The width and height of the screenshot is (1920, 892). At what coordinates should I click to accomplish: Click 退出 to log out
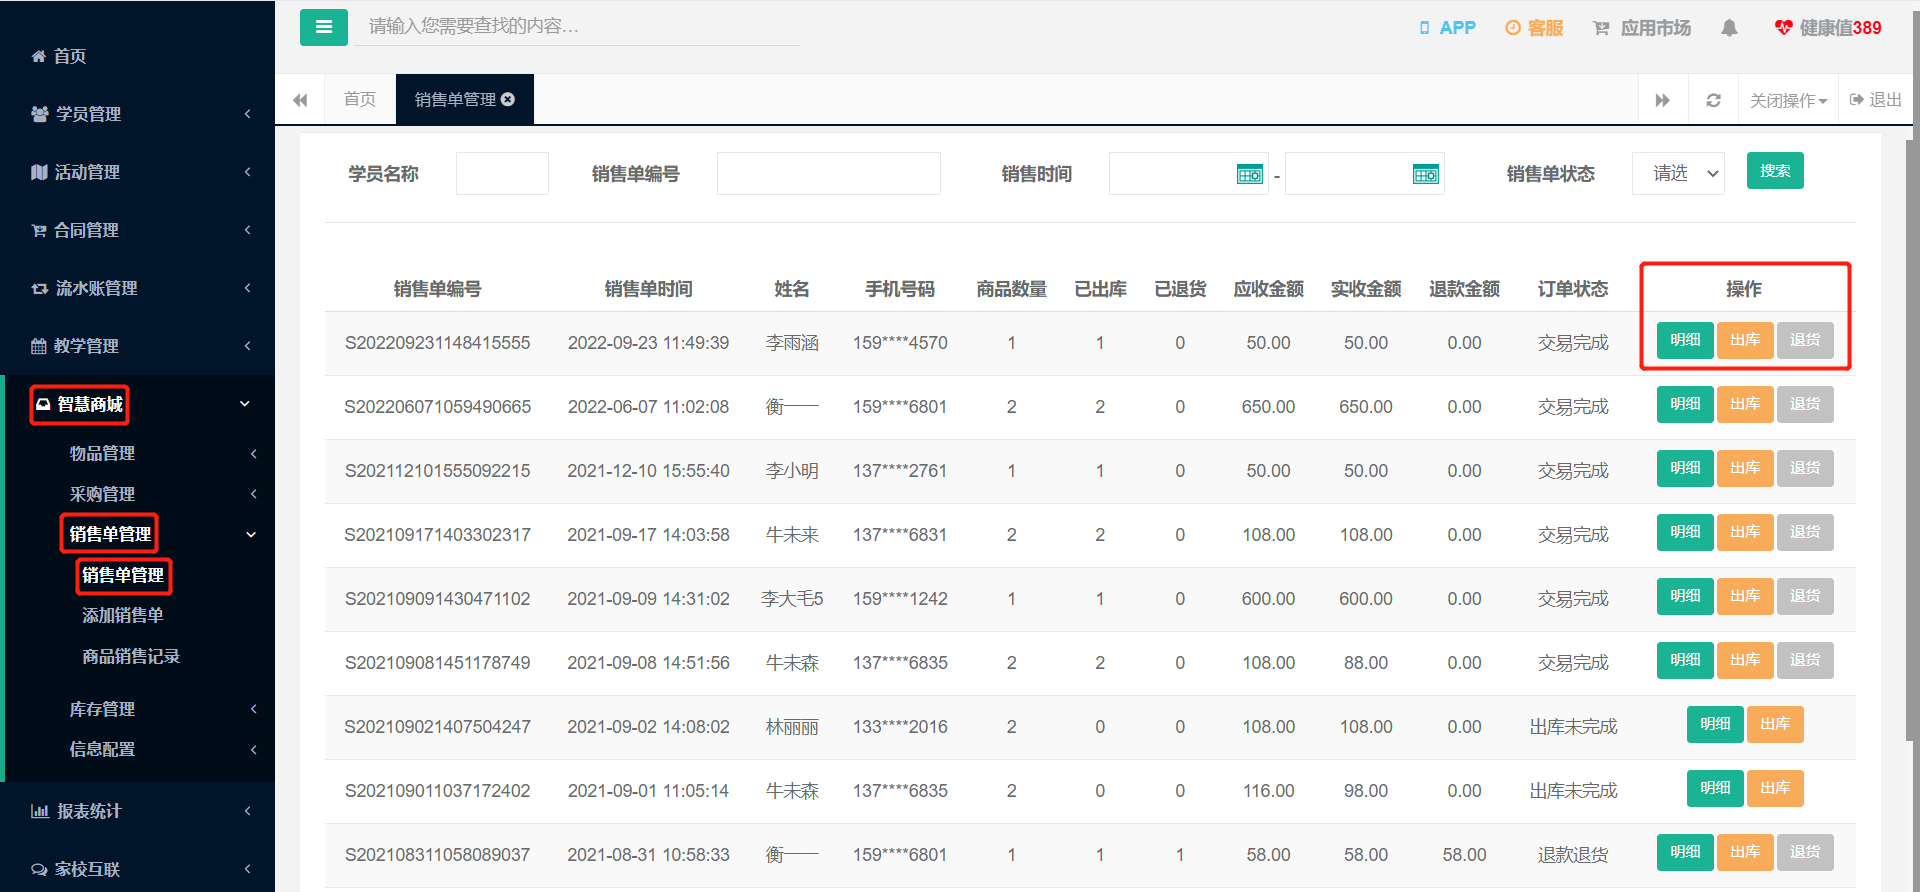click(x=1876, y=100)
